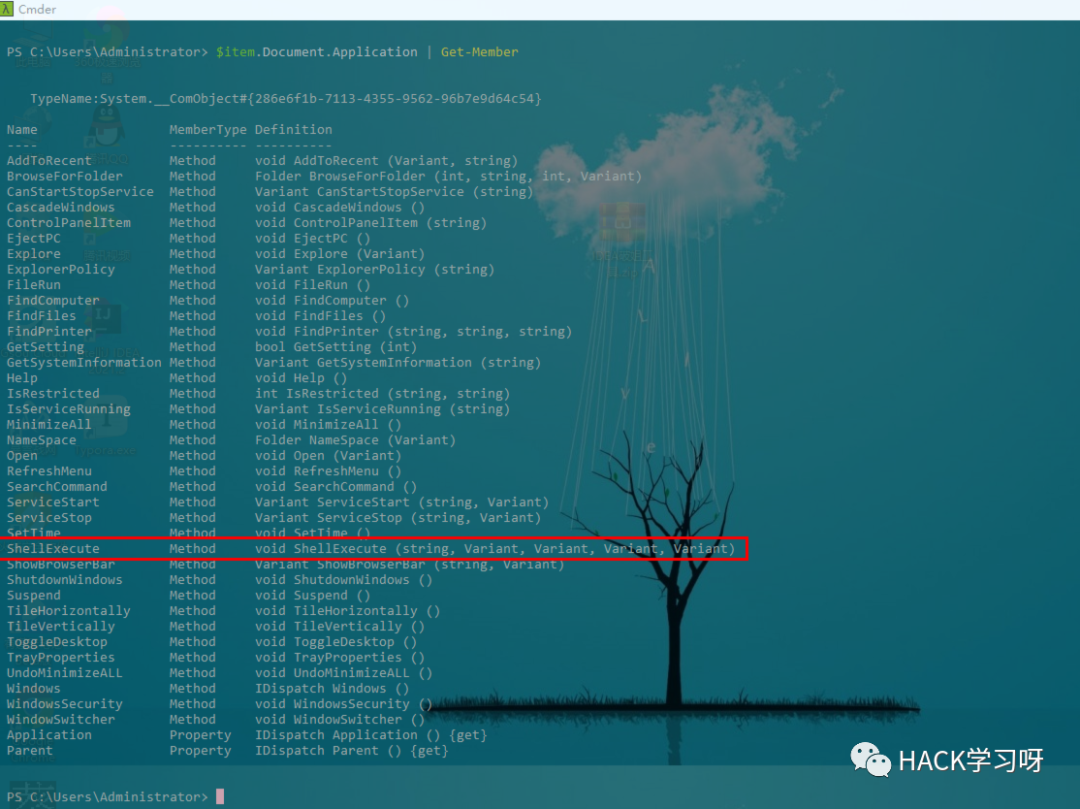Select the AddToRecent method name

49,160
